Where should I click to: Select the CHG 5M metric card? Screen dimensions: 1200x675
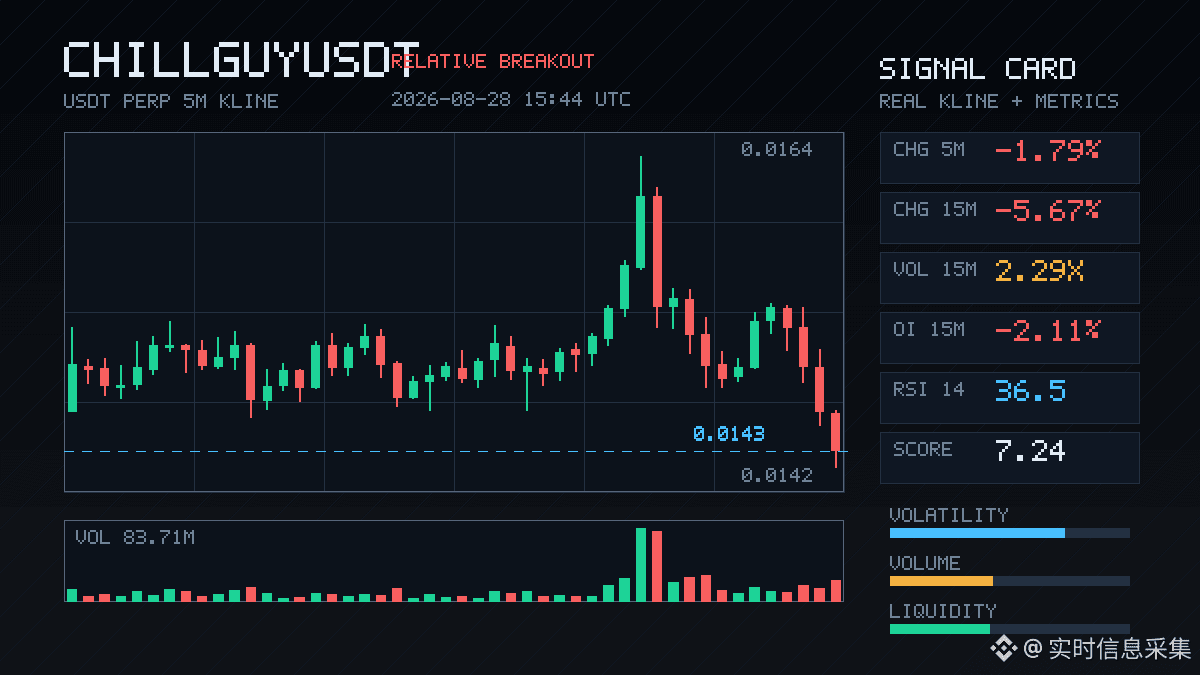1009,158
